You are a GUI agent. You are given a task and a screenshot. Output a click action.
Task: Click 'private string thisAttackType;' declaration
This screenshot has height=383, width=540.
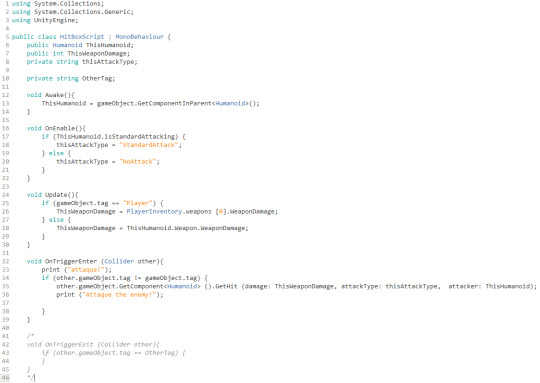point(82,62)
